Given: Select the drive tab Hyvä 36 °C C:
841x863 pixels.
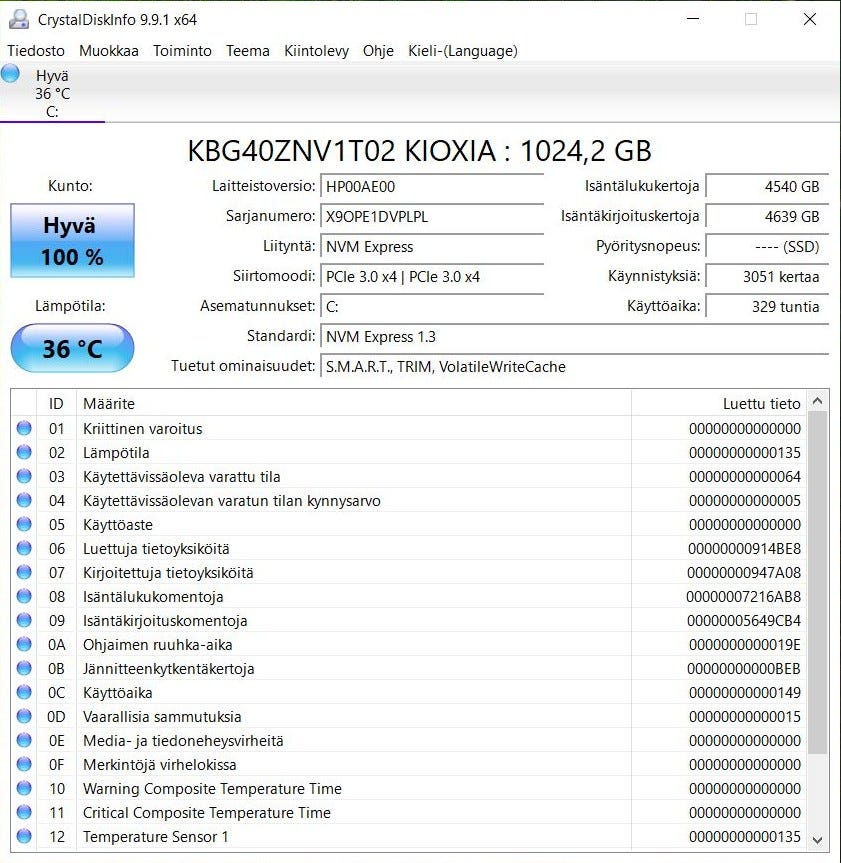Looking at the screenshot, I should [x=52, y=92].
